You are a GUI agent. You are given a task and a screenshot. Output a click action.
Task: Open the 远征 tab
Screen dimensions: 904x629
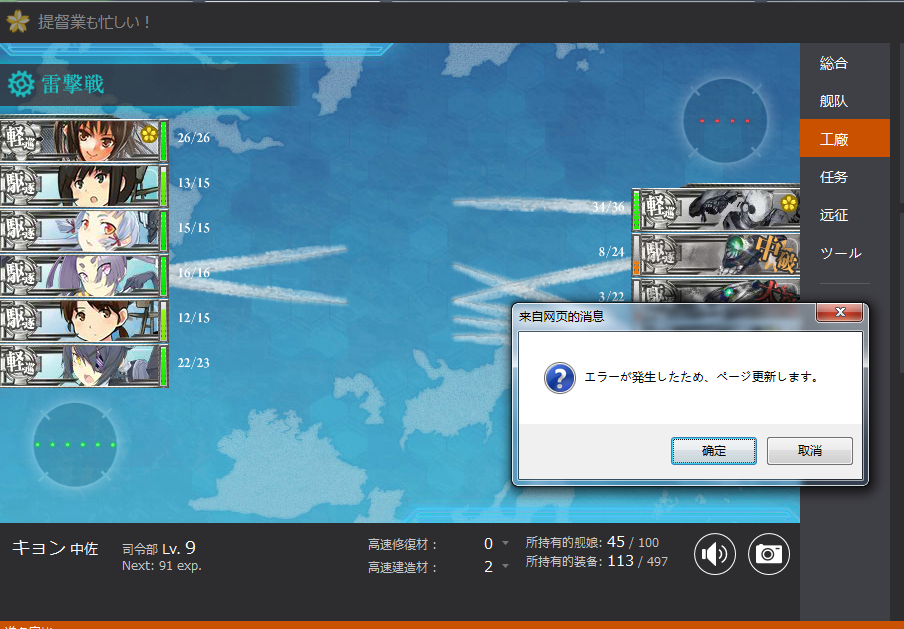pos(845,215)
